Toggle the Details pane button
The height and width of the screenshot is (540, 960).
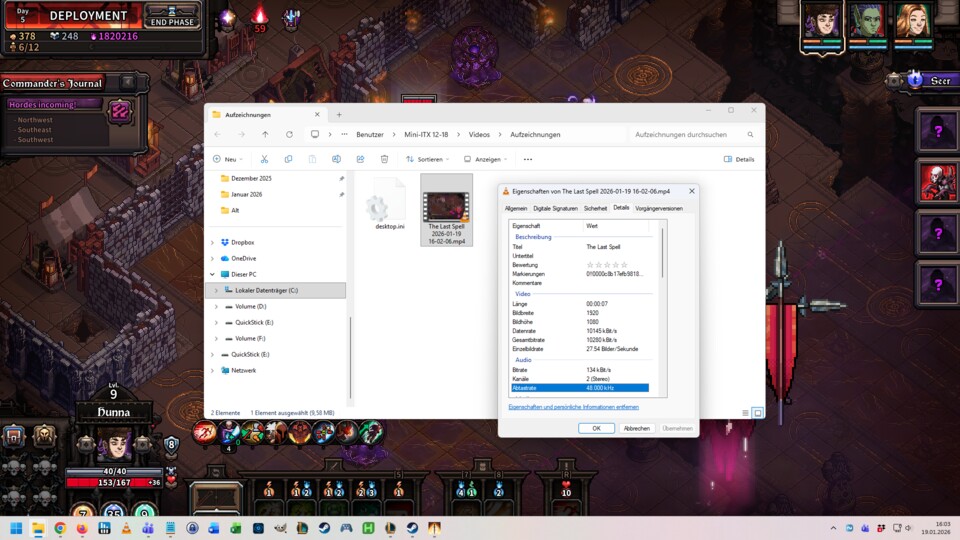pyautogui.click(x=739, y=159)
